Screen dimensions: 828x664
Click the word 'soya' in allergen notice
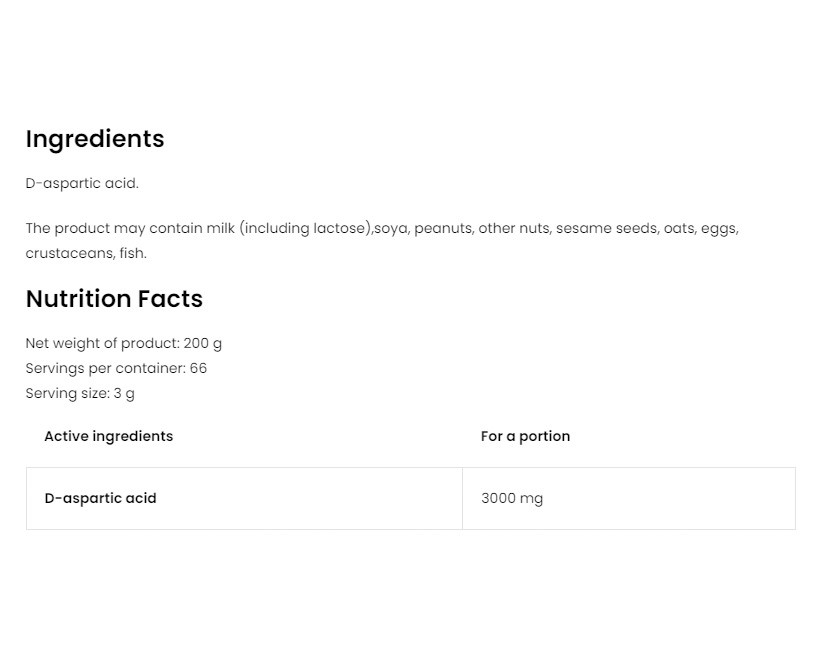coord(390,228)
